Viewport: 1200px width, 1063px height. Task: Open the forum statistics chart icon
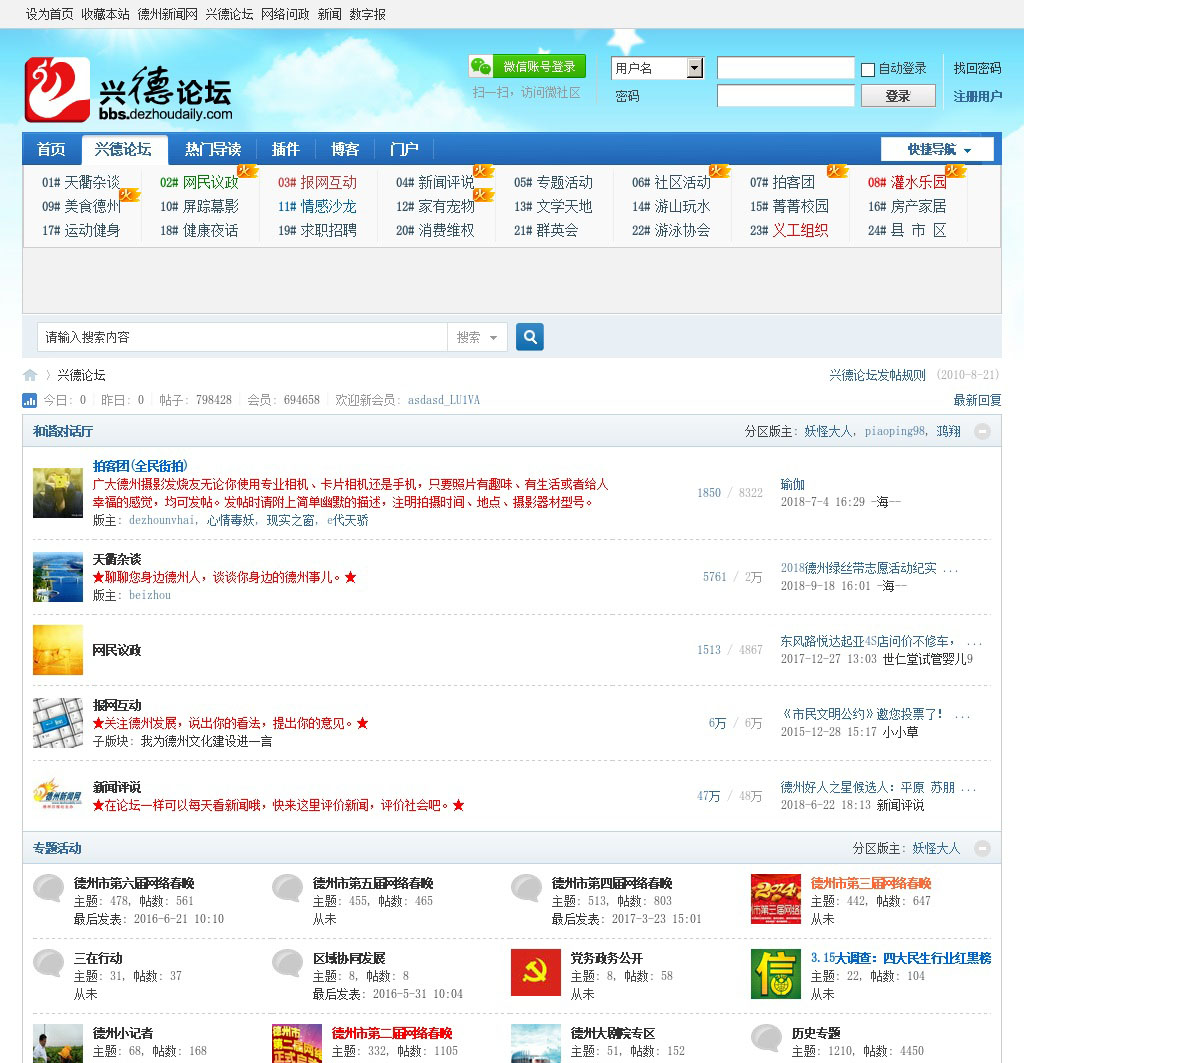(30, 400)
